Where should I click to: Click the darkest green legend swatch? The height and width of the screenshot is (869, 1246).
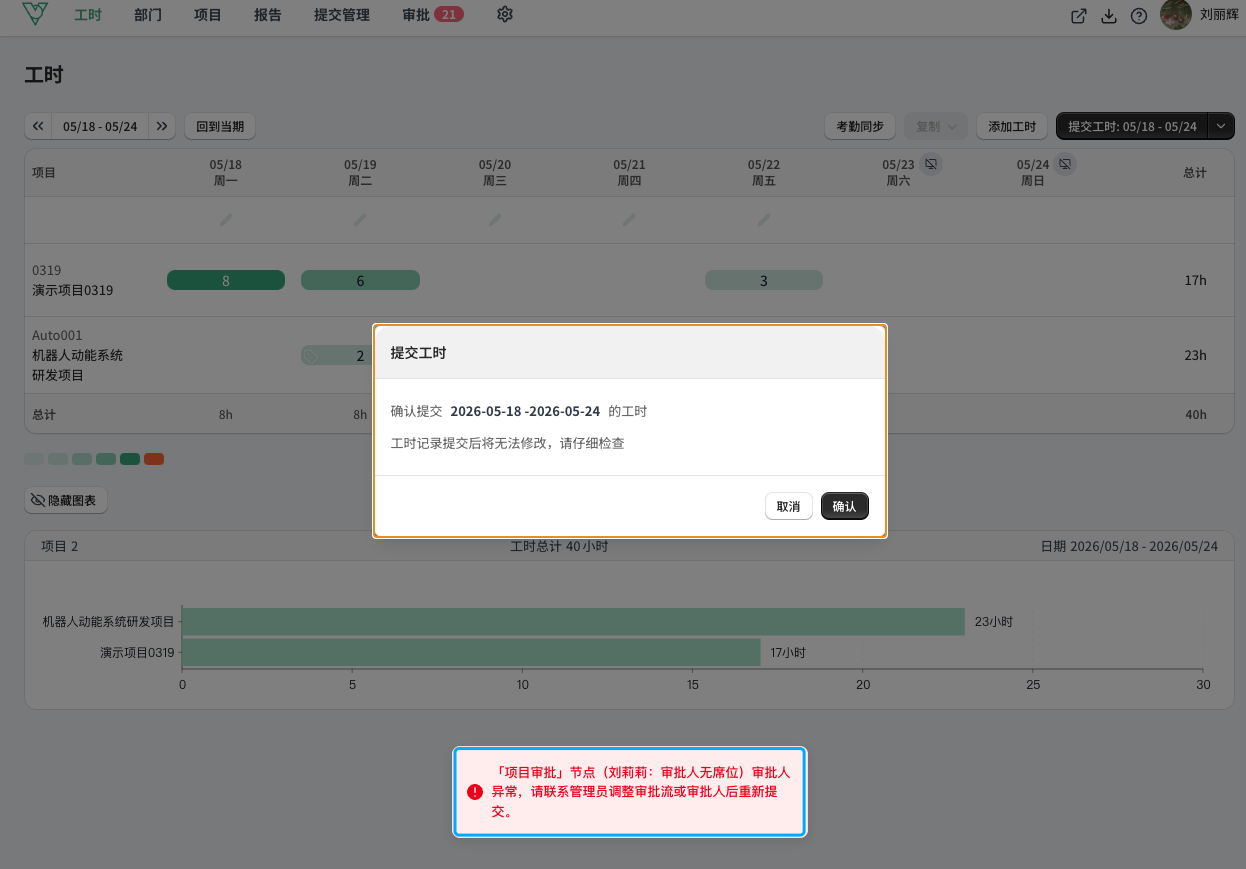130,459
